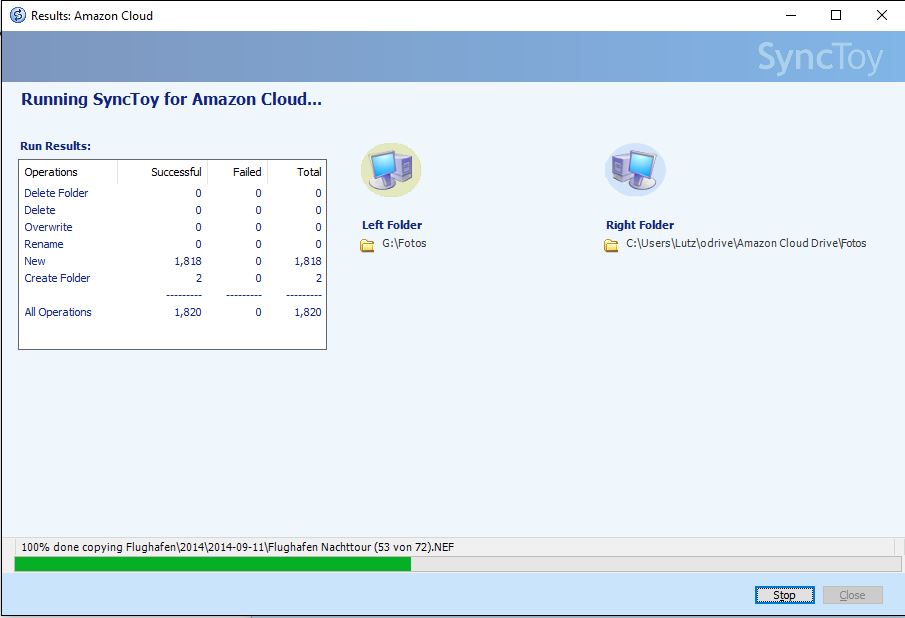Viewport: 905px width, 618px height.
Task: Click All Operations successful count 1,820
Action: click(188, 312)
